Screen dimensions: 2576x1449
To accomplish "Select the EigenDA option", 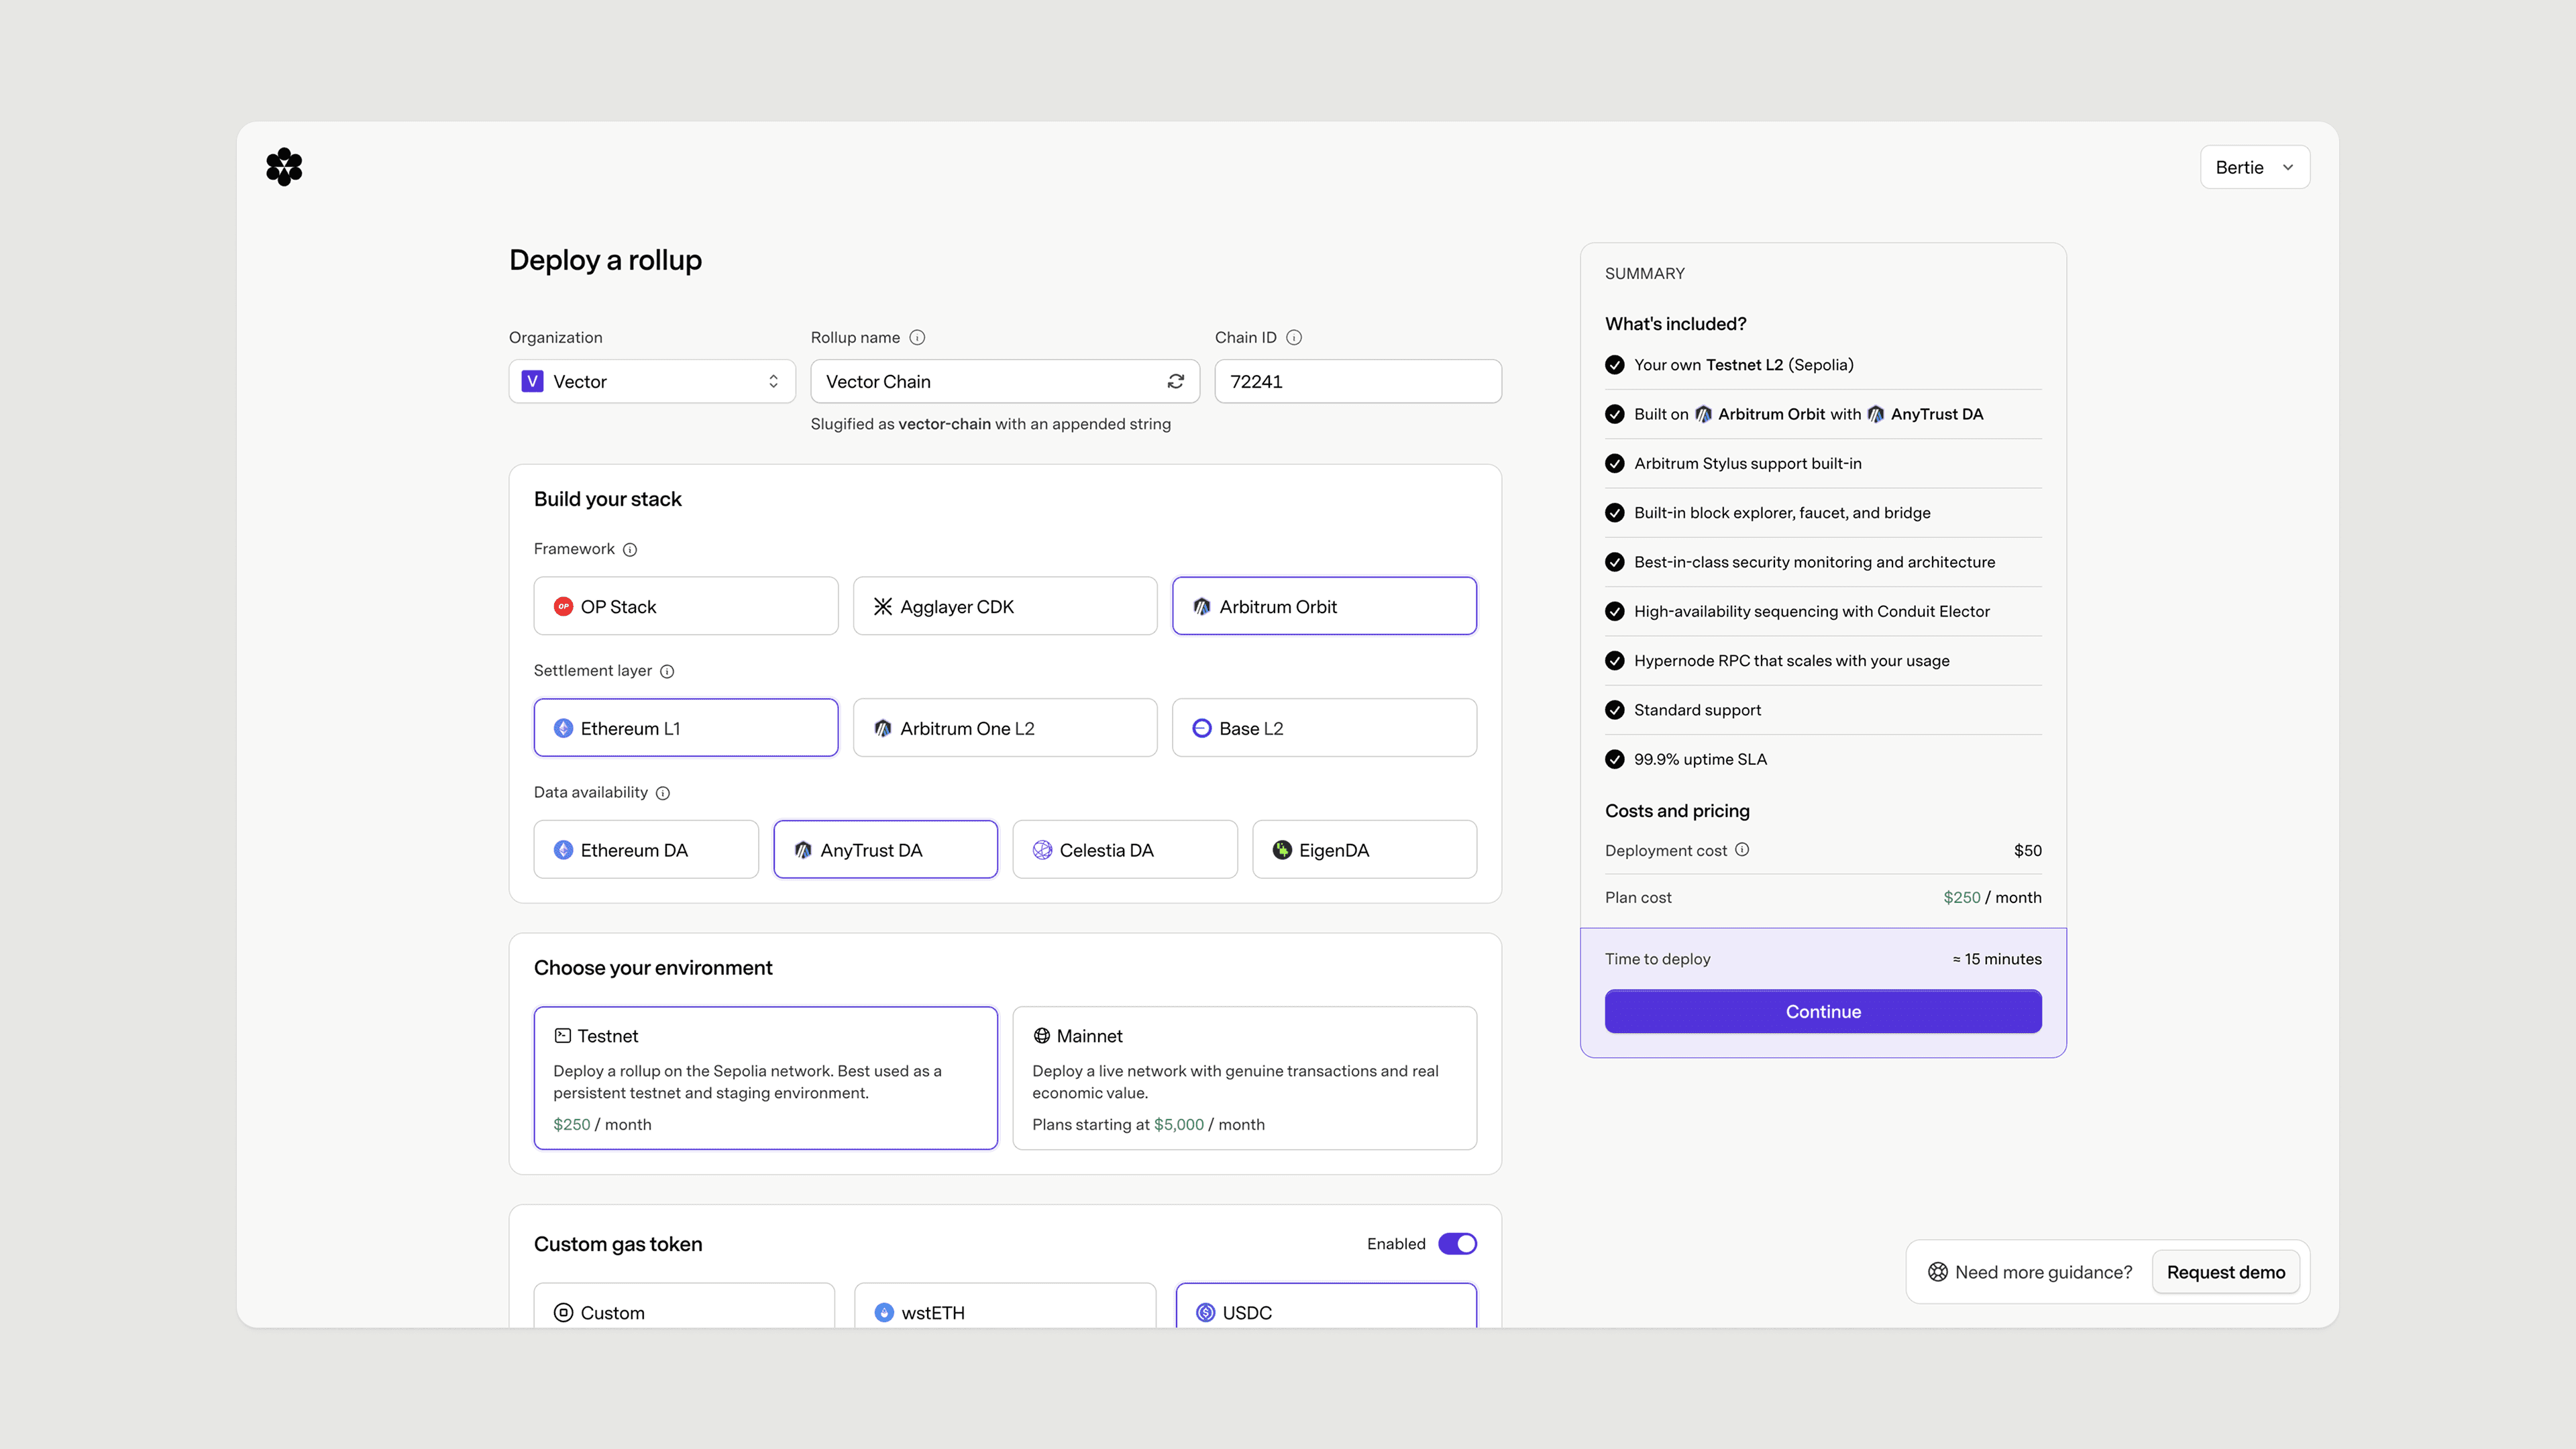I will coord(1363,850).
